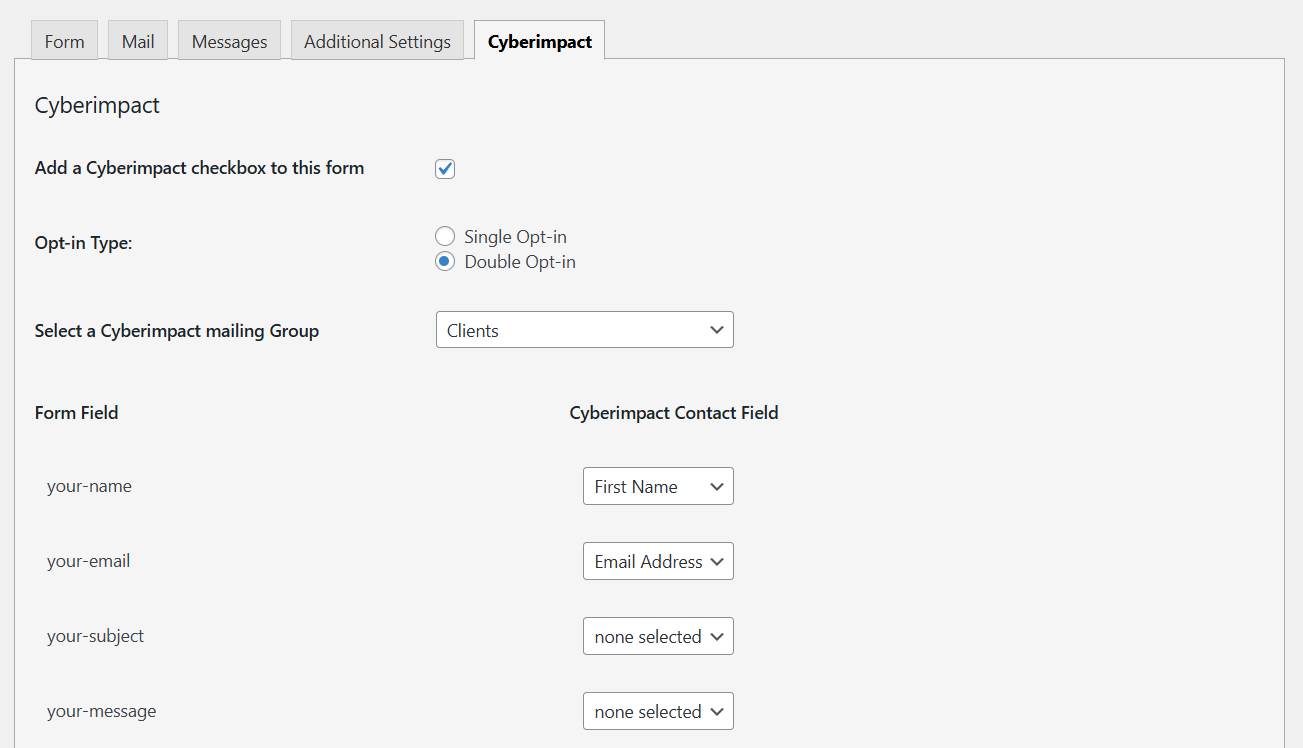Click the Form Field column header
The image size is (1303, 748).
(x=76, y=413)
